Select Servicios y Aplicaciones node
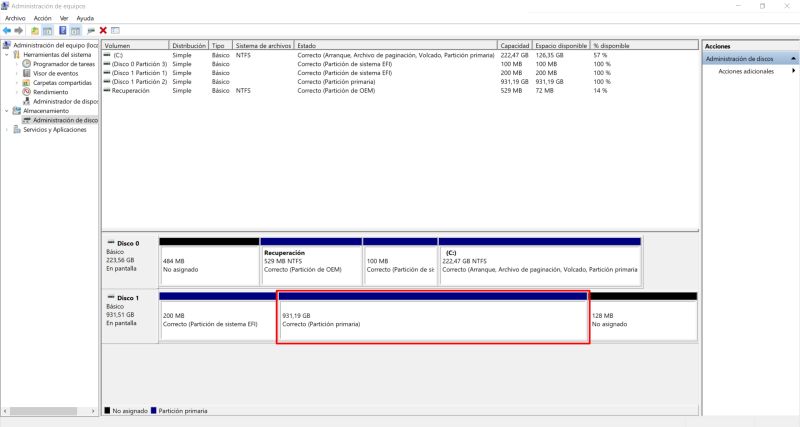 (x=55, y=130)
